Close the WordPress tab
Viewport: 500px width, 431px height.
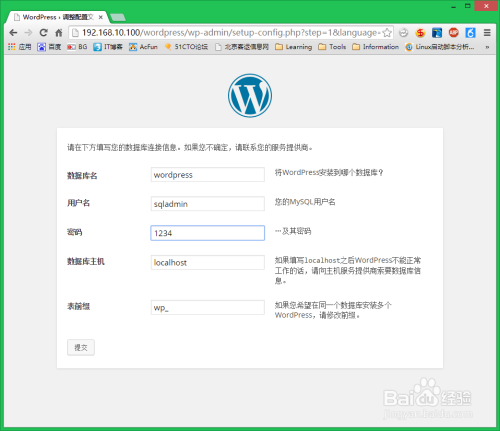click(x=101, y=17)
